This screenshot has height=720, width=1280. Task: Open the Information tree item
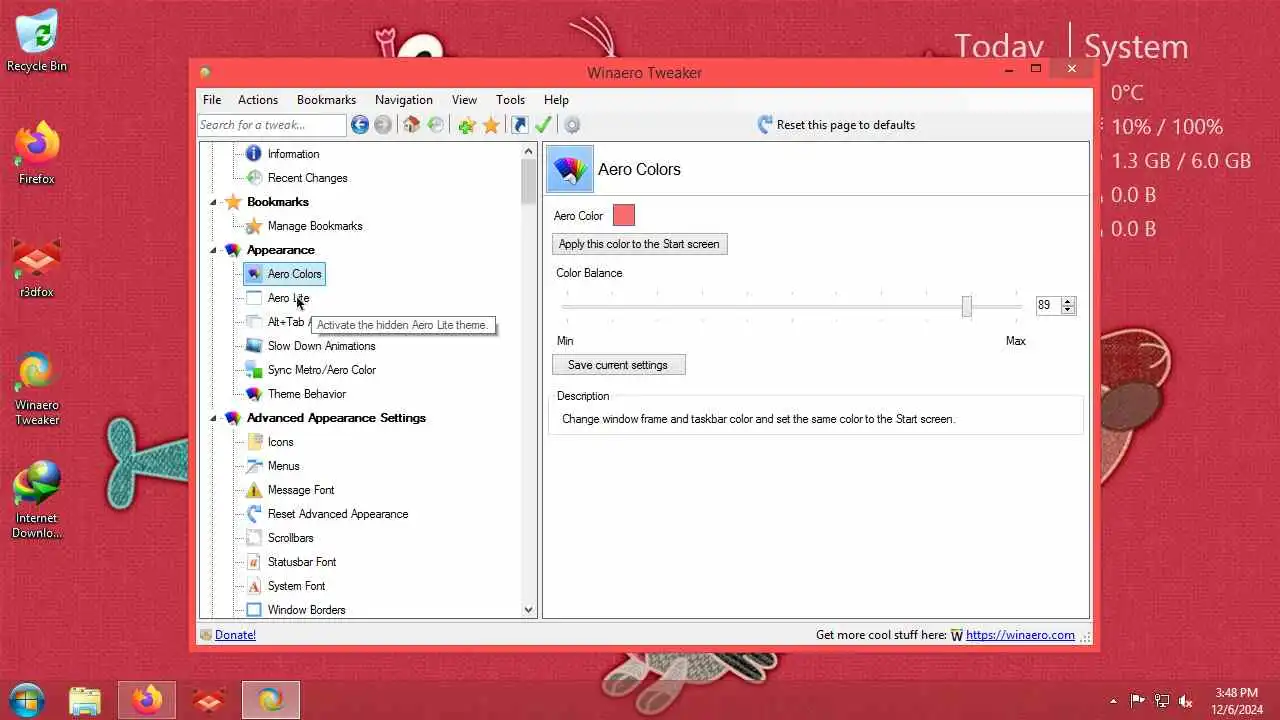click(293, 154)
